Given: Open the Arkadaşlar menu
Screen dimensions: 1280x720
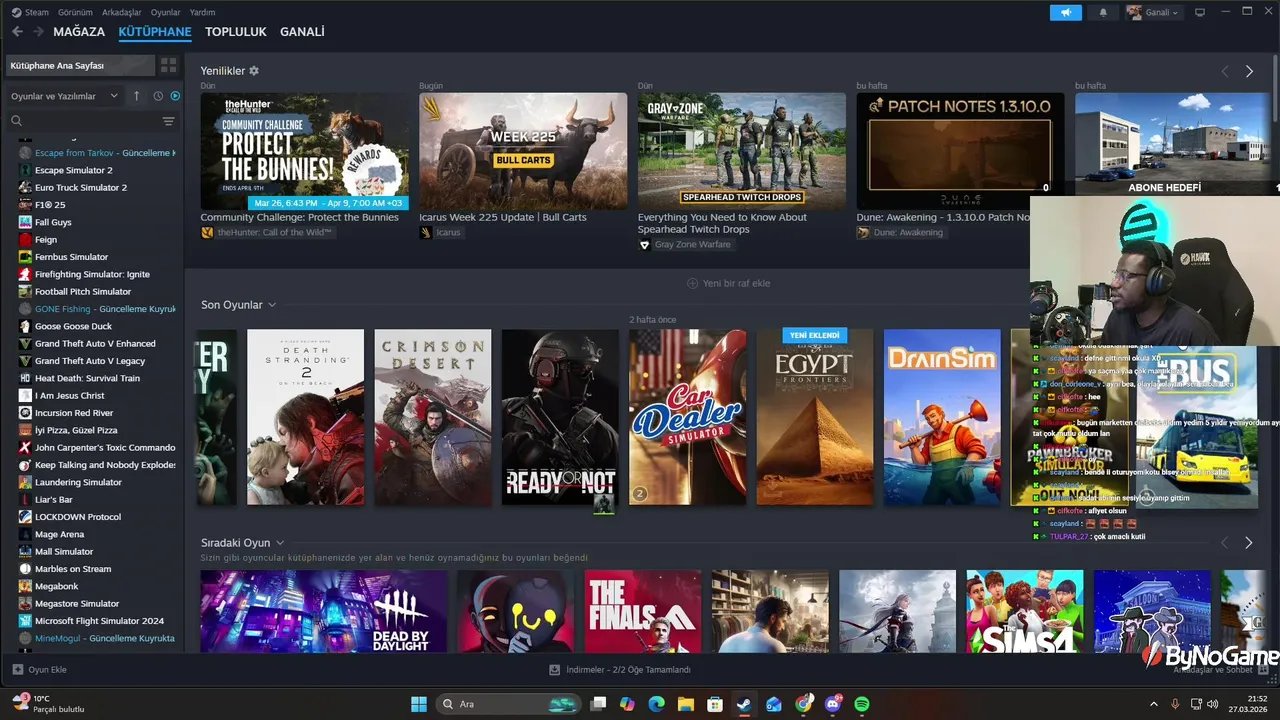Looking at the screenshot, I should click(x=122, y=12).
